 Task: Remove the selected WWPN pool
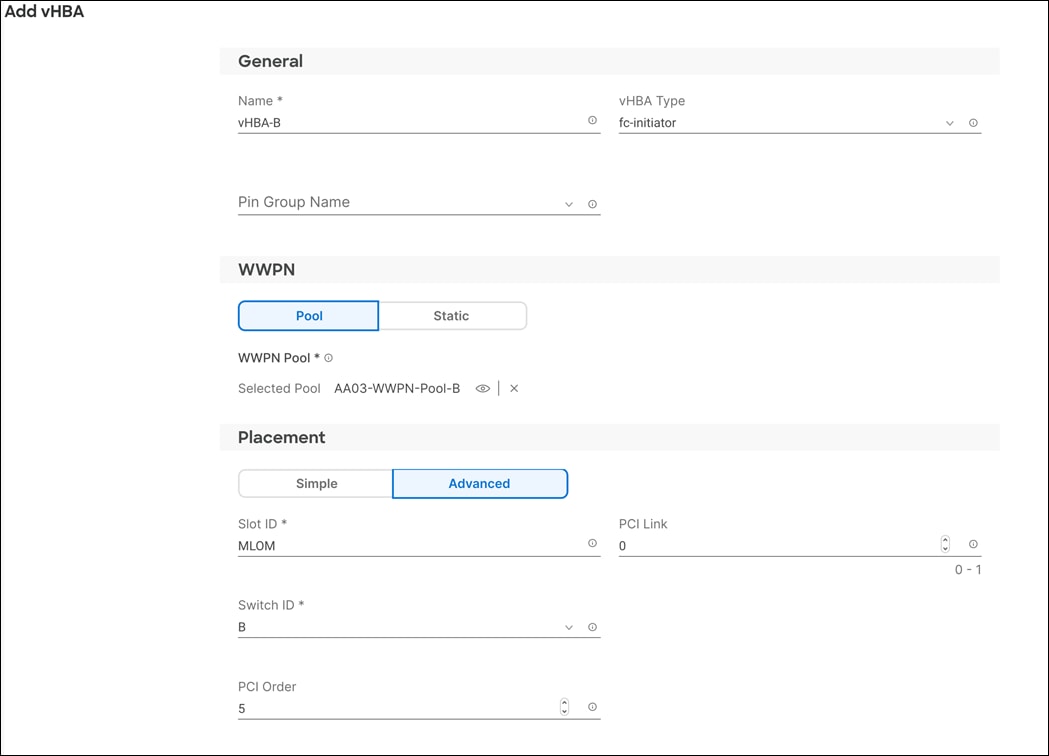coord(514,388)
